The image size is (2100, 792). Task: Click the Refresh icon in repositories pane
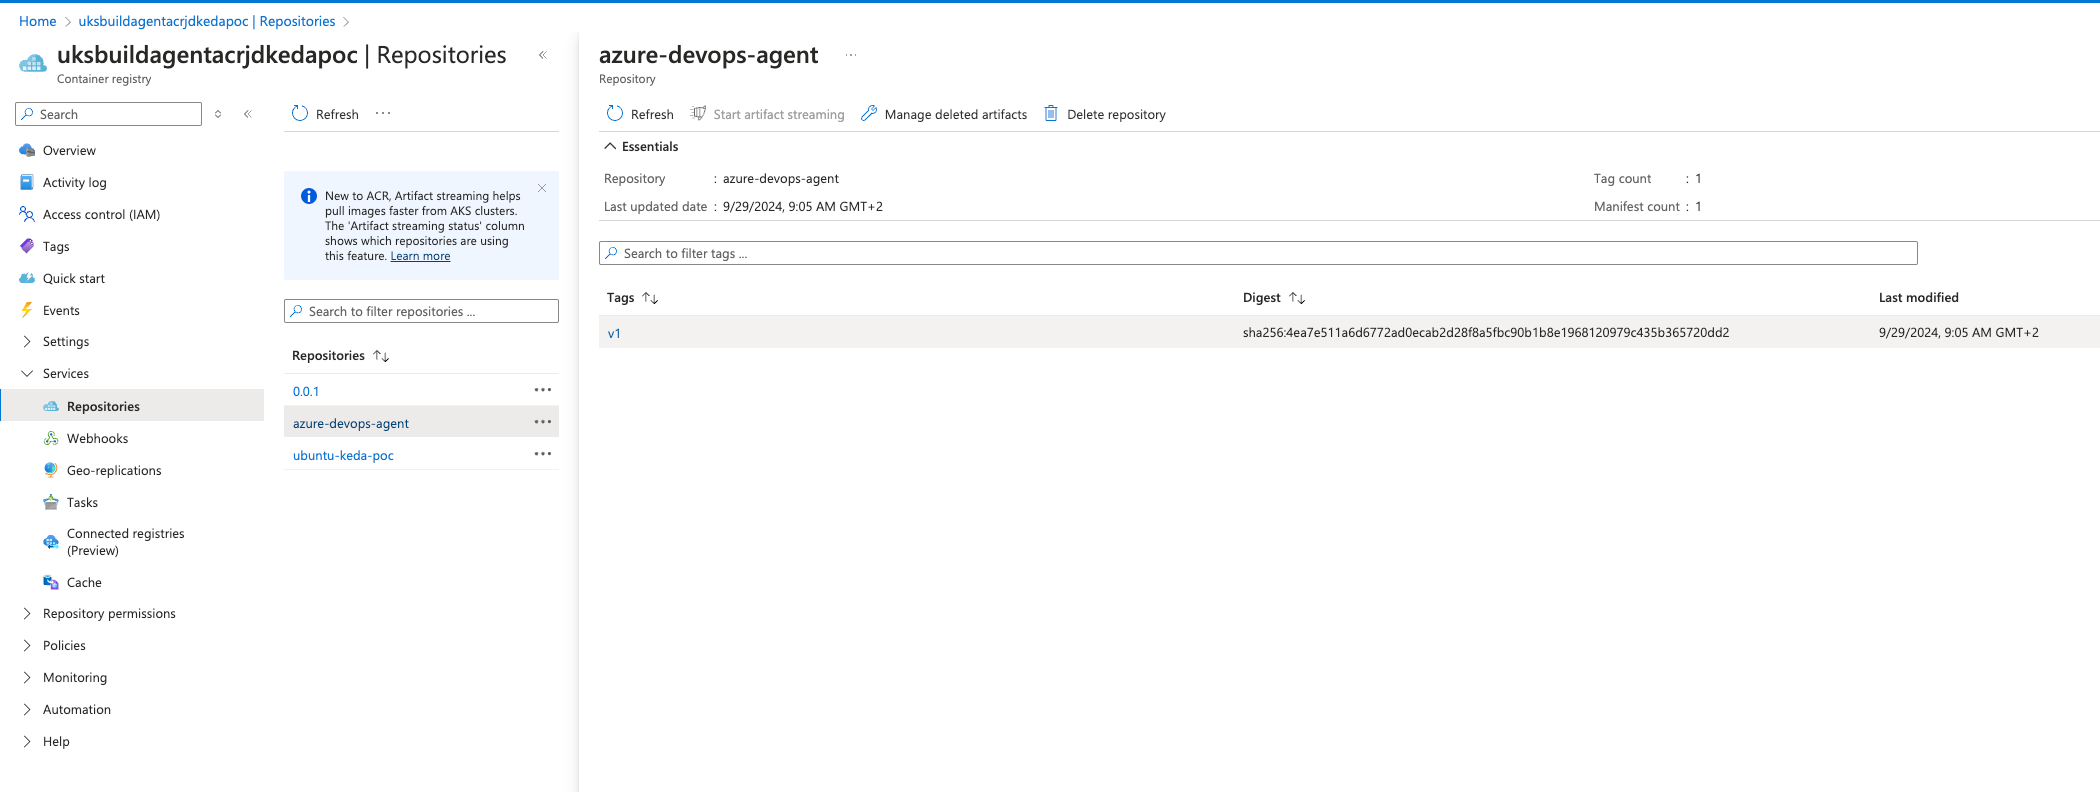click(300, 114)
